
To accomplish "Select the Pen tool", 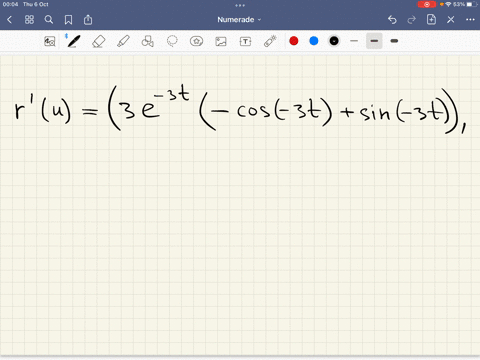I will 73,41.
